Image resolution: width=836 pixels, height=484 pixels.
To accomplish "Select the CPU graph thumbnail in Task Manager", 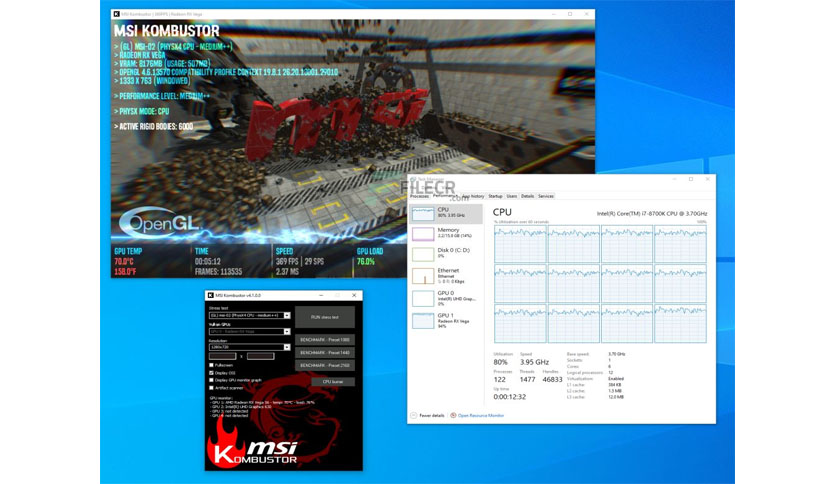I will [x=423, y=214].
